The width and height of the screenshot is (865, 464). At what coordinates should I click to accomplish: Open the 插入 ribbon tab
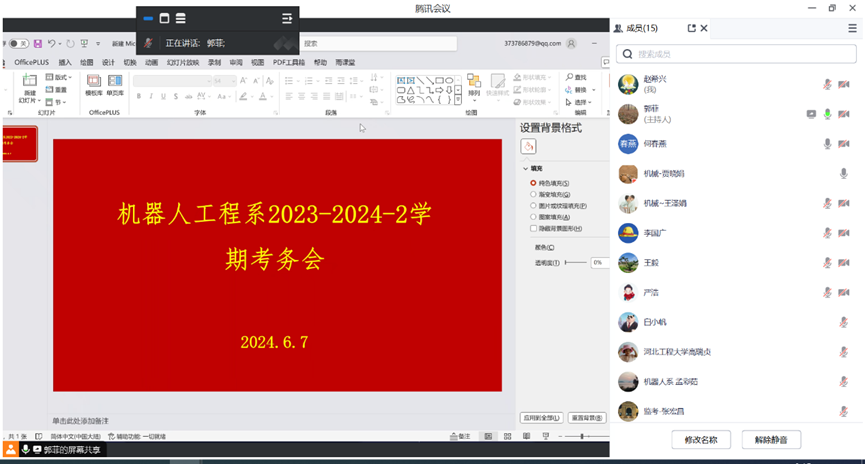point(65,62)
